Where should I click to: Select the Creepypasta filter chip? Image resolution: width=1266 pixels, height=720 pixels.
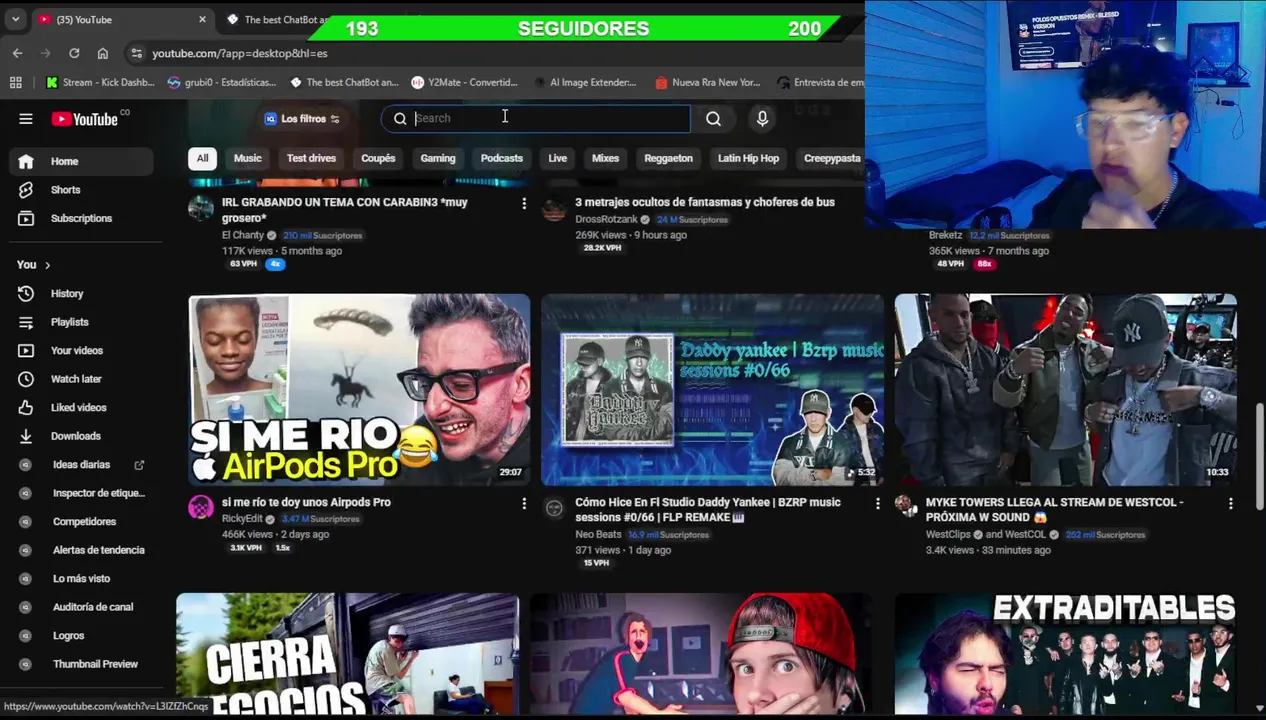(x=832, y=158)
